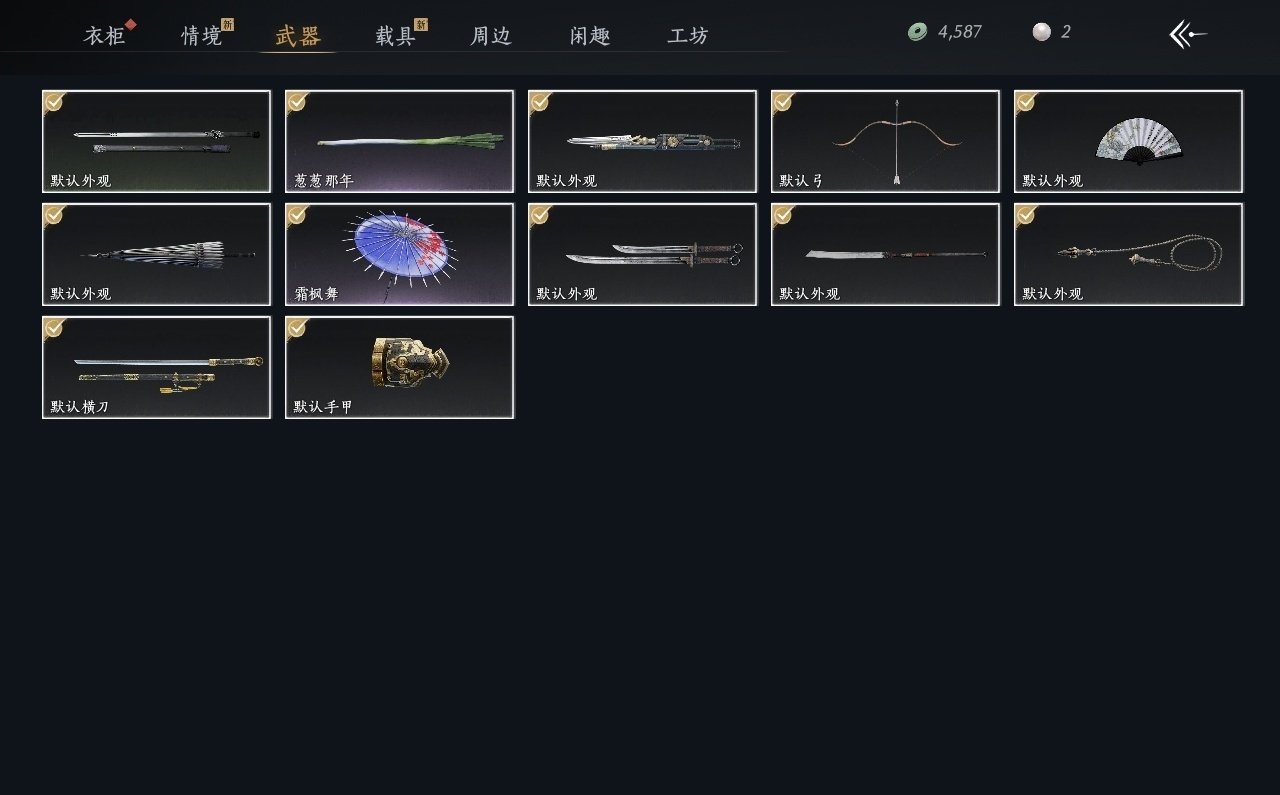This screenshot has height=795, width=1280.
Task: Select the 葱葱那年 green onion weapon skin
Action: tap(399, 141)
